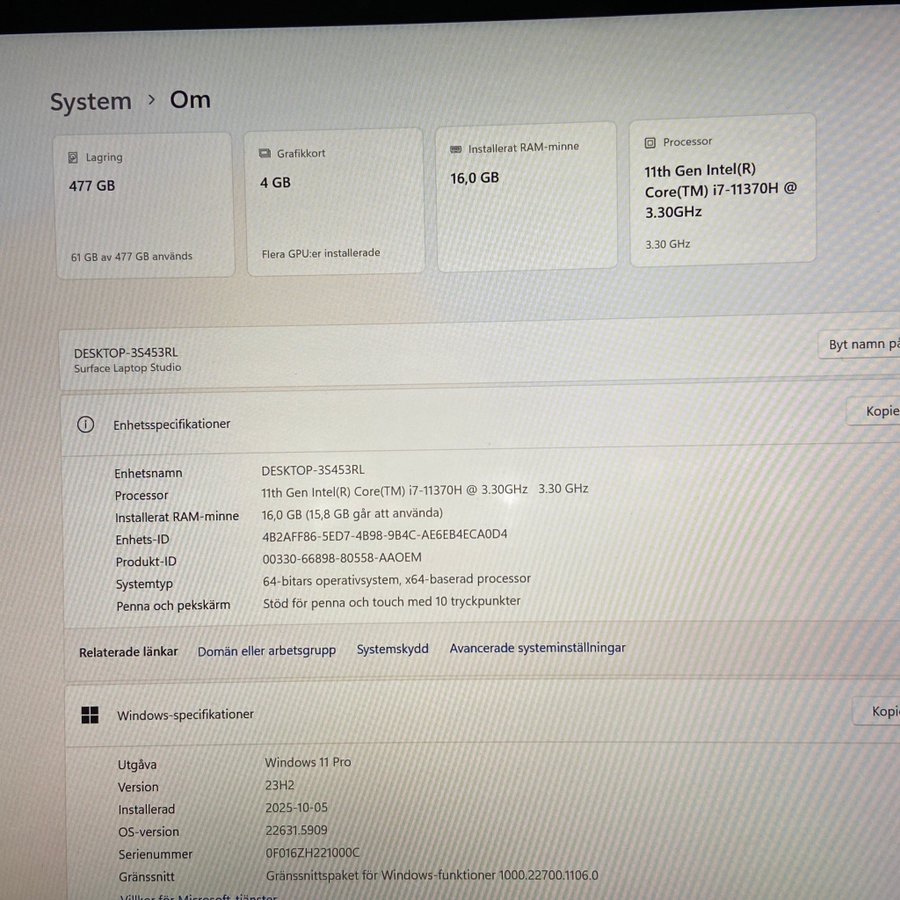Image resolution: width=900 pixels, height=900 pixels.
Task: Open graphics card showing 4 GB
Action: point(334,203)
